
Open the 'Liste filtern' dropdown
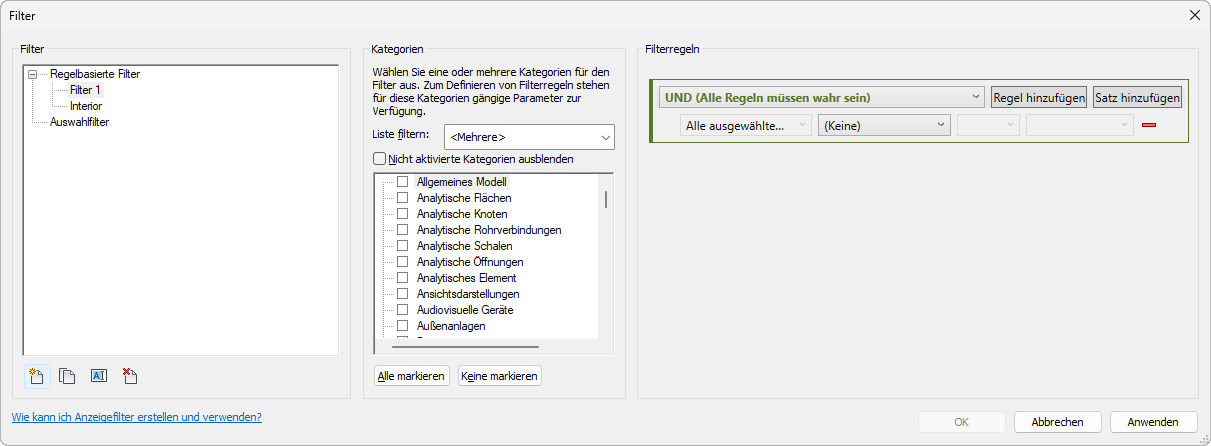(x=530, y=137)
